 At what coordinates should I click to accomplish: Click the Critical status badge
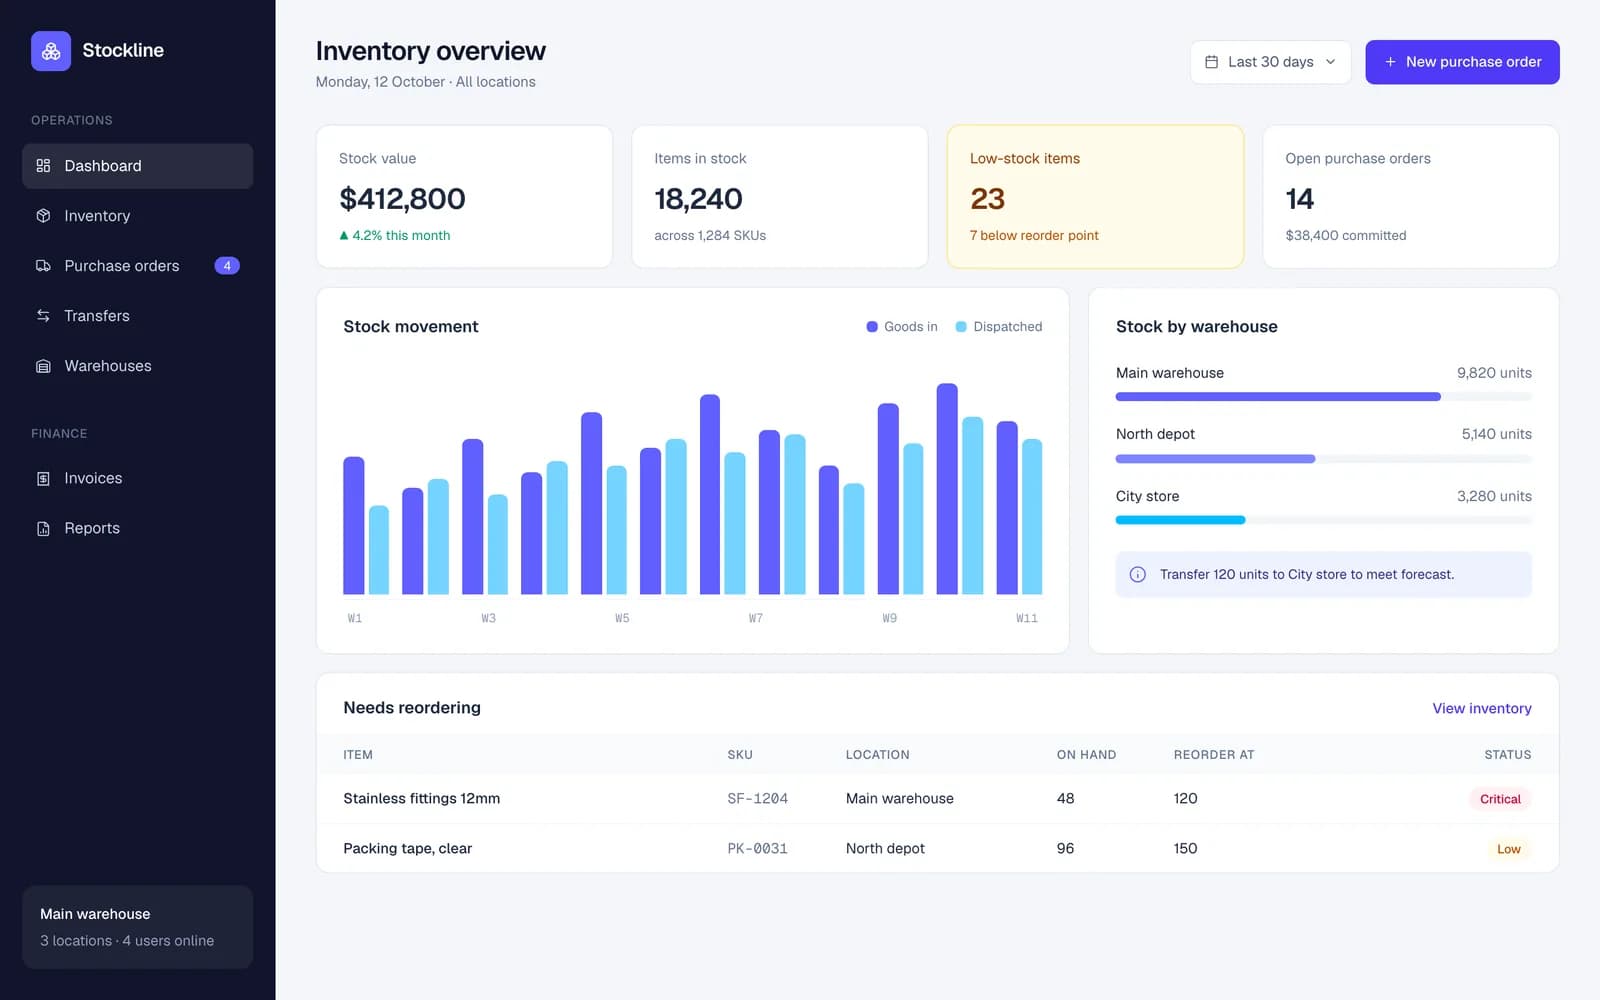coord(1500,799)
